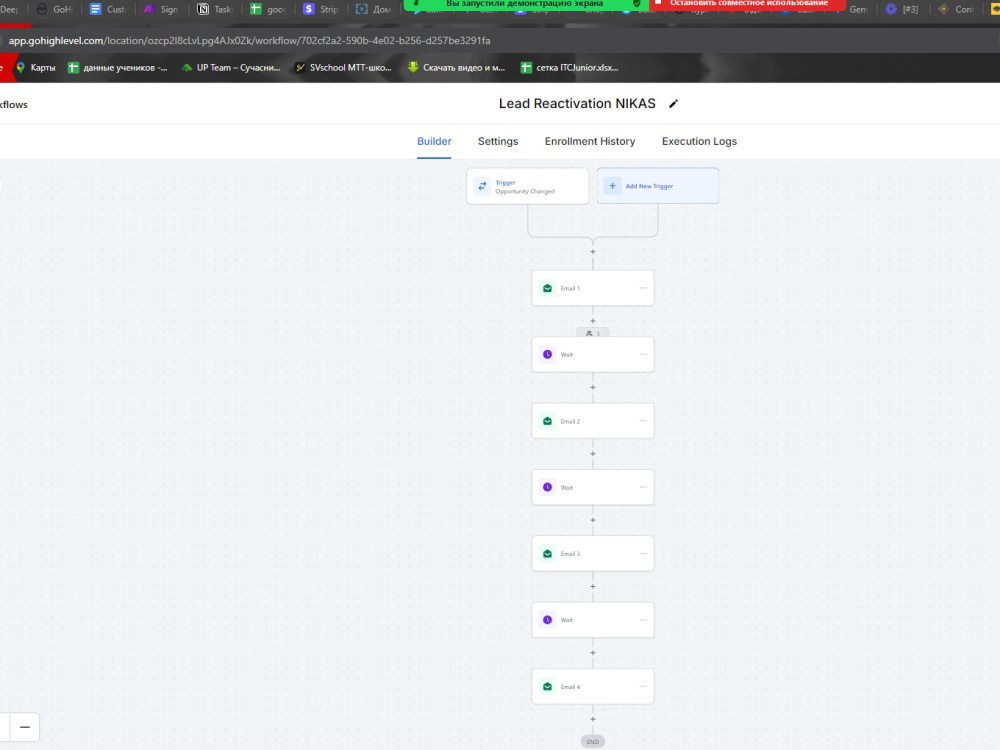The image size is (1000, 750).
Task: Click the plus icon in Add New Trigger
Action: point(612,186)
